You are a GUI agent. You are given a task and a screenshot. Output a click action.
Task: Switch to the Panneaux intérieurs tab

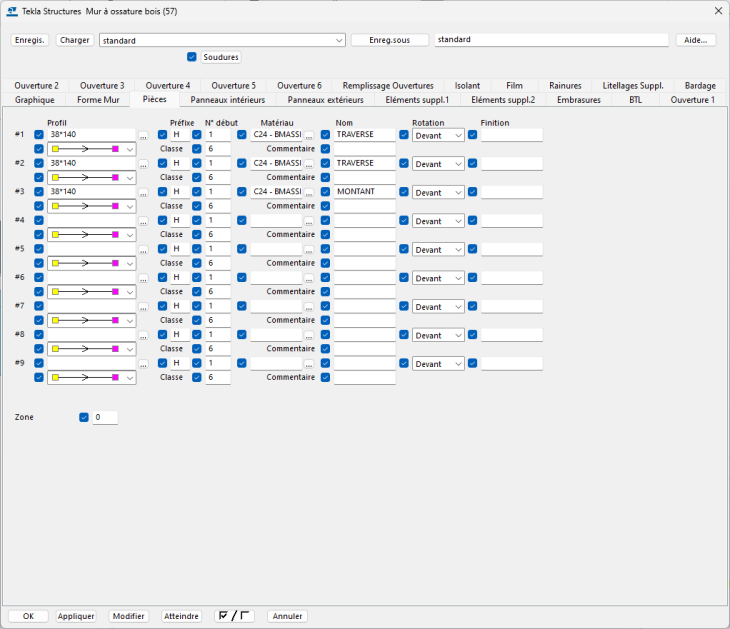(227, 100)
